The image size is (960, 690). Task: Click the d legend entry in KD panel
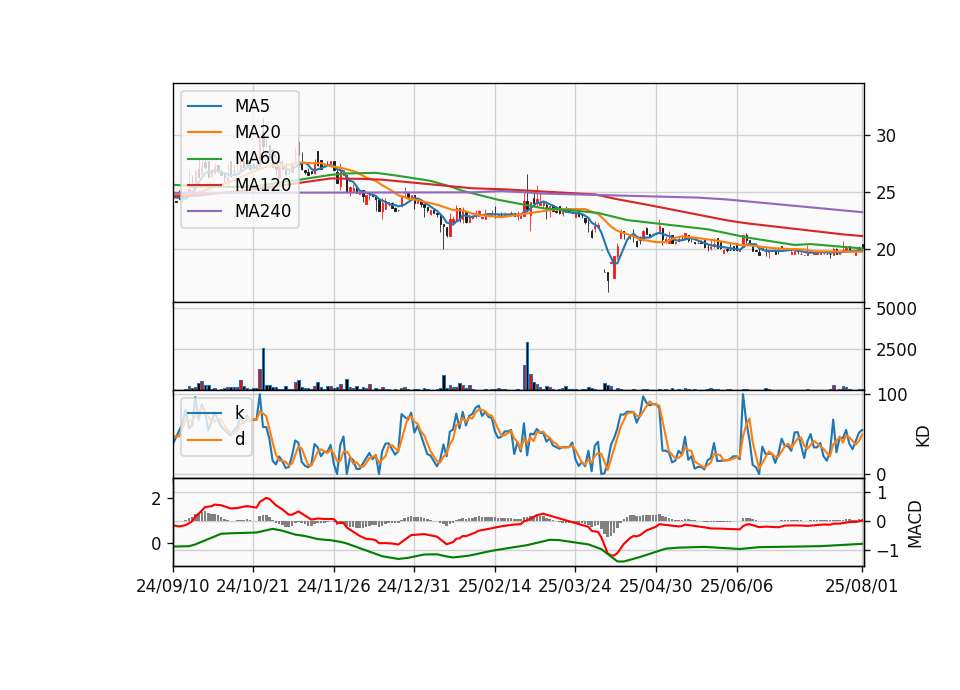point(216,439)
